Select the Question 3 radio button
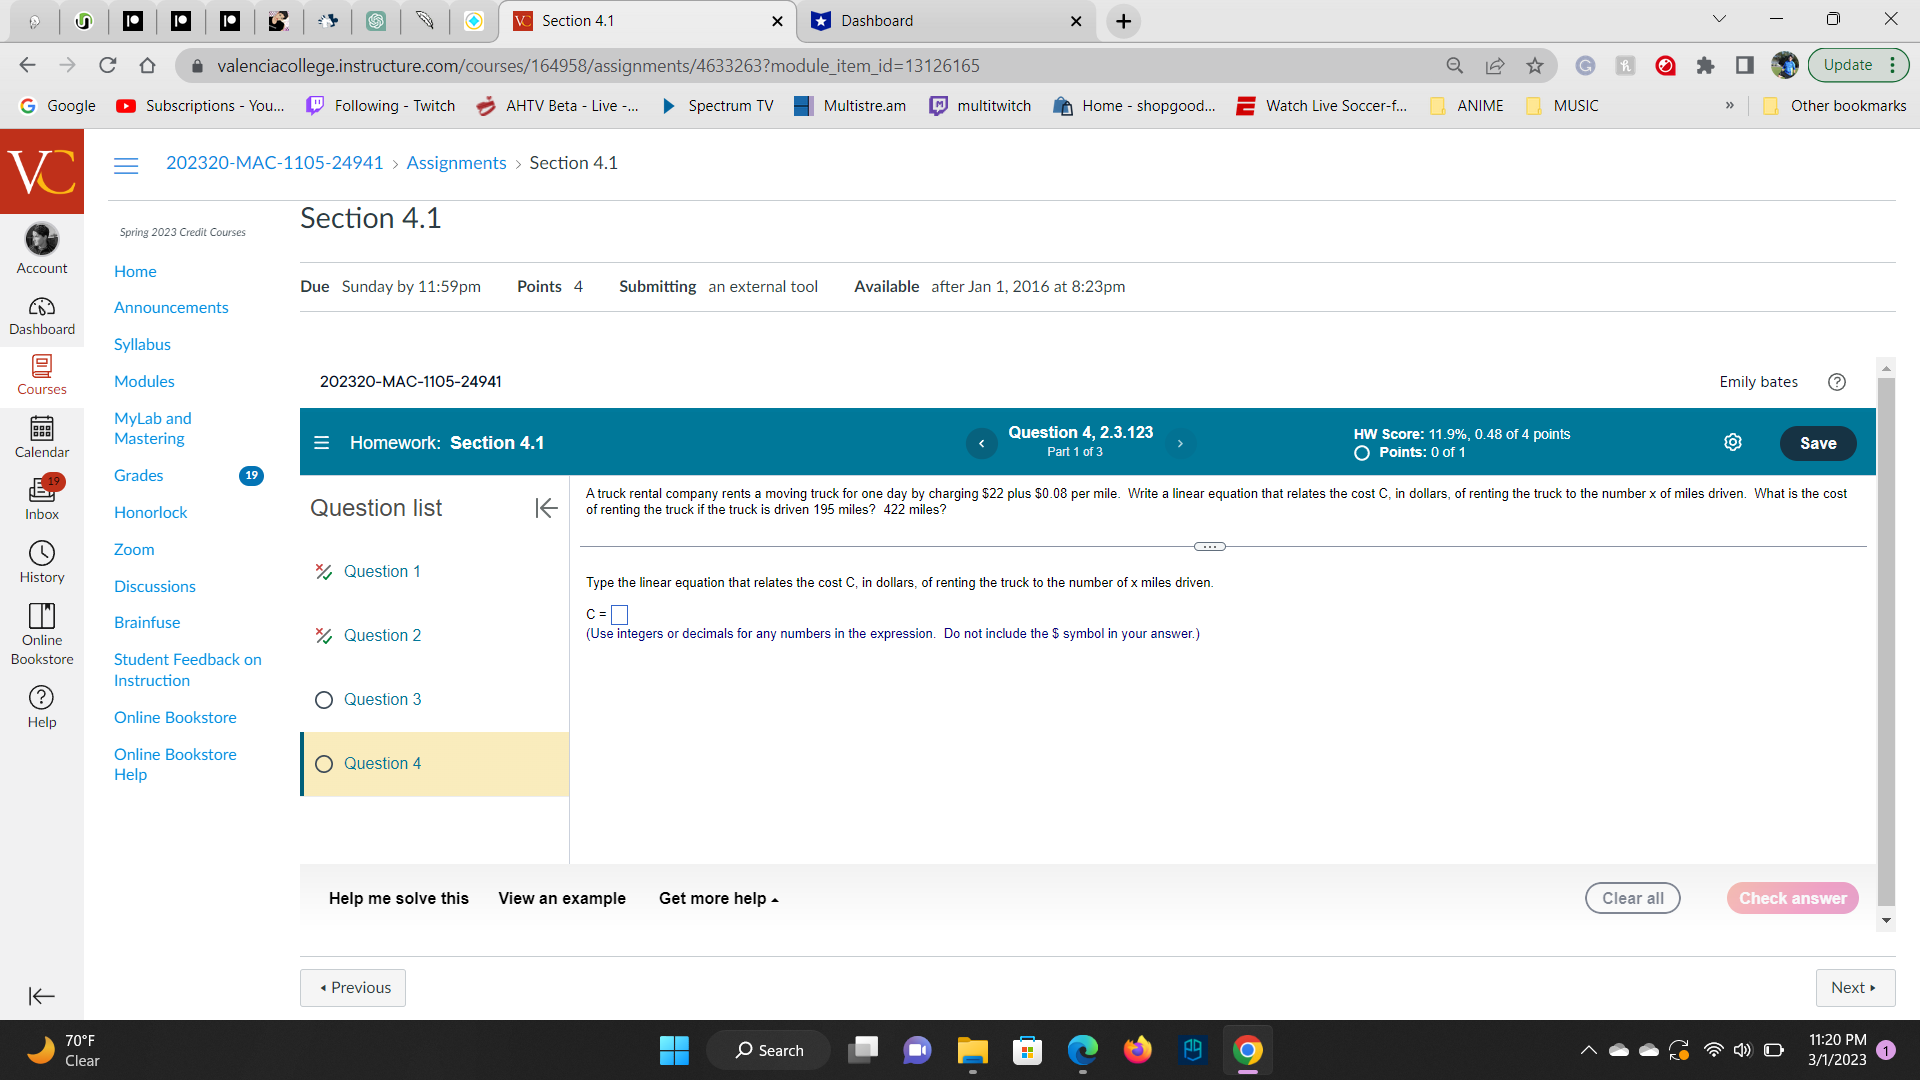The image size is (1920, 1080). click(x=324, y=700)
